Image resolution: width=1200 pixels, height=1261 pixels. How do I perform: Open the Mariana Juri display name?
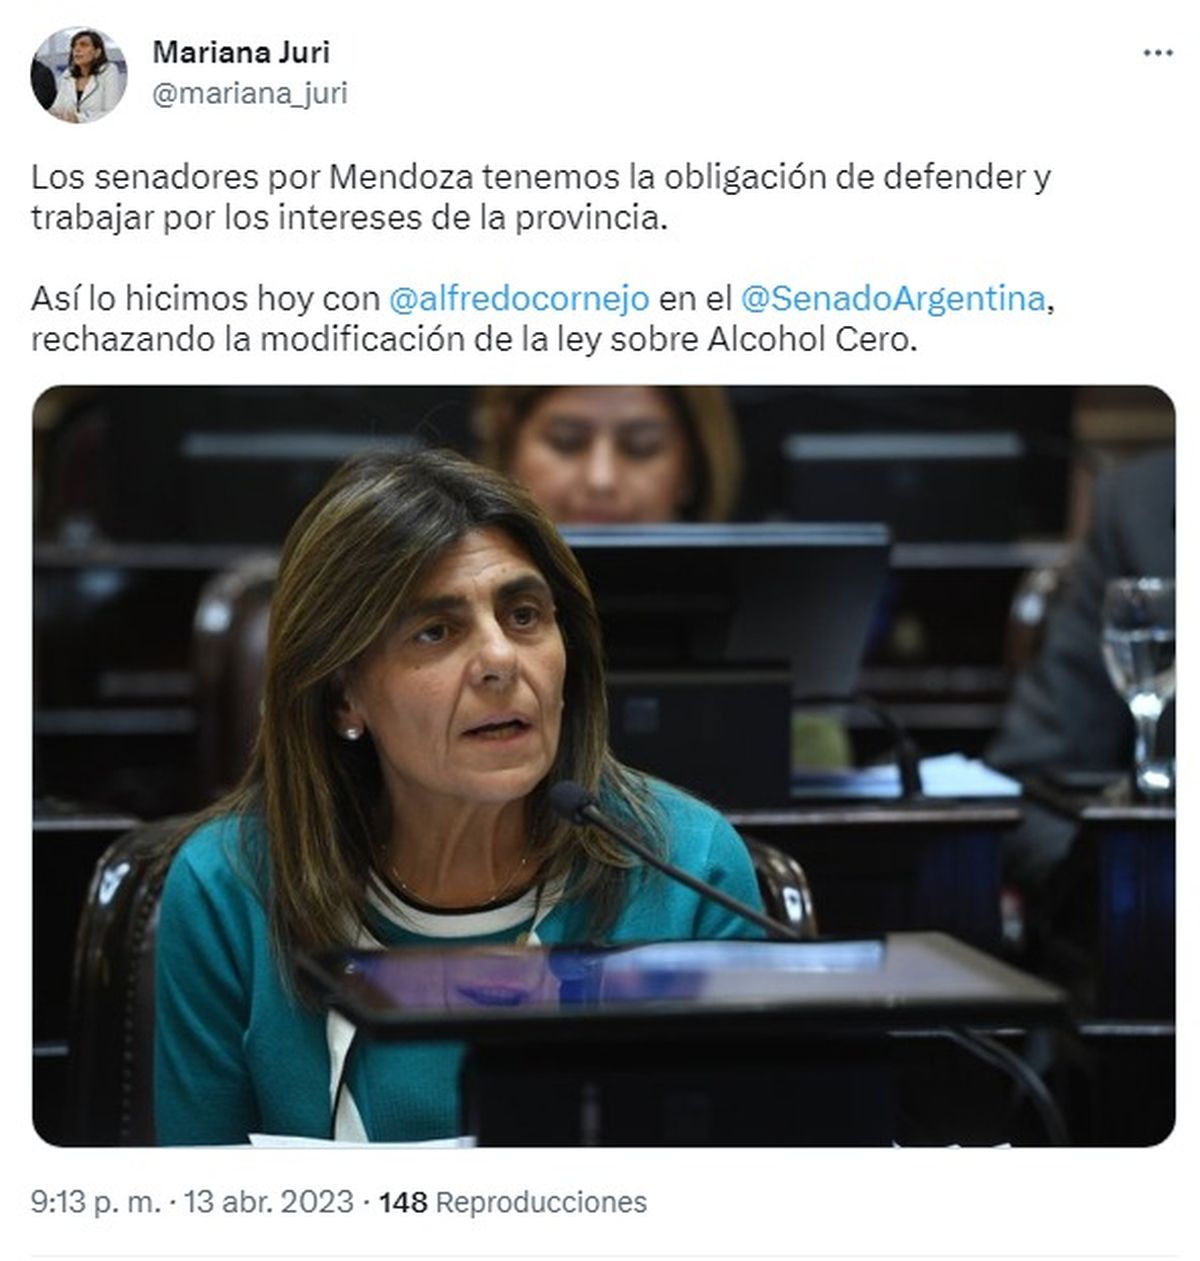point(241,52)
